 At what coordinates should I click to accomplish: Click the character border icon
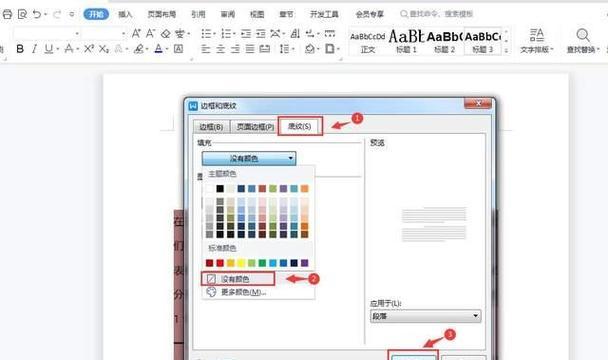point(178,49)
